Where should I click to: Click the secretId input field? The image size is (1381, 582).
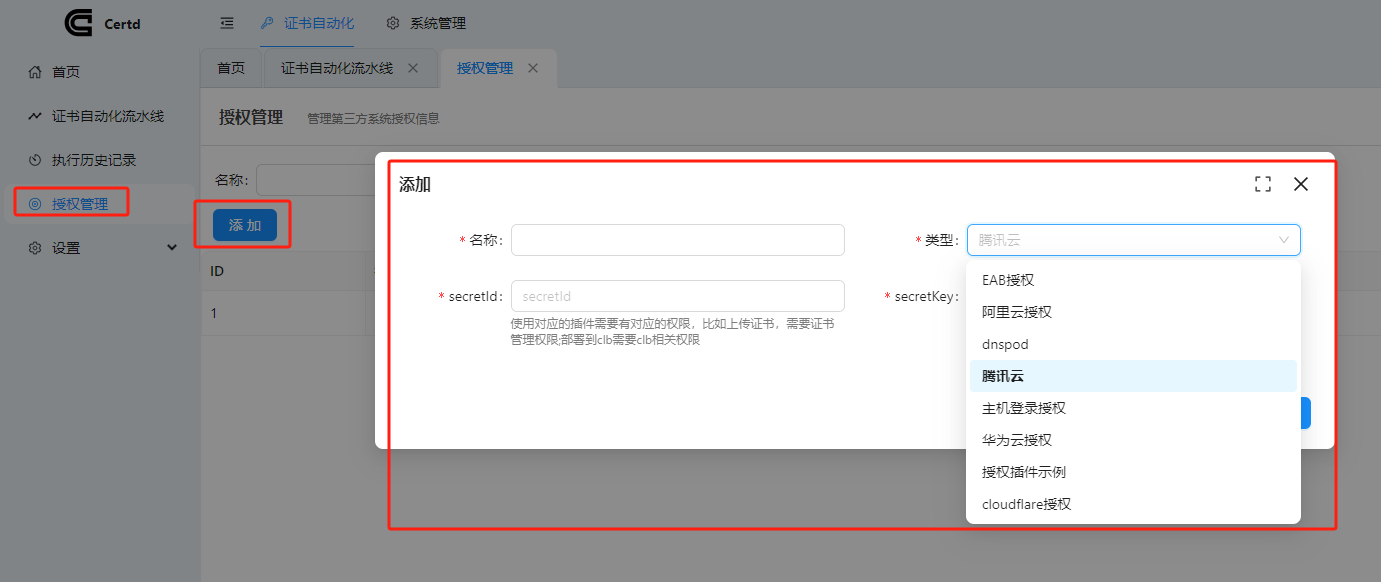(678, 296)
